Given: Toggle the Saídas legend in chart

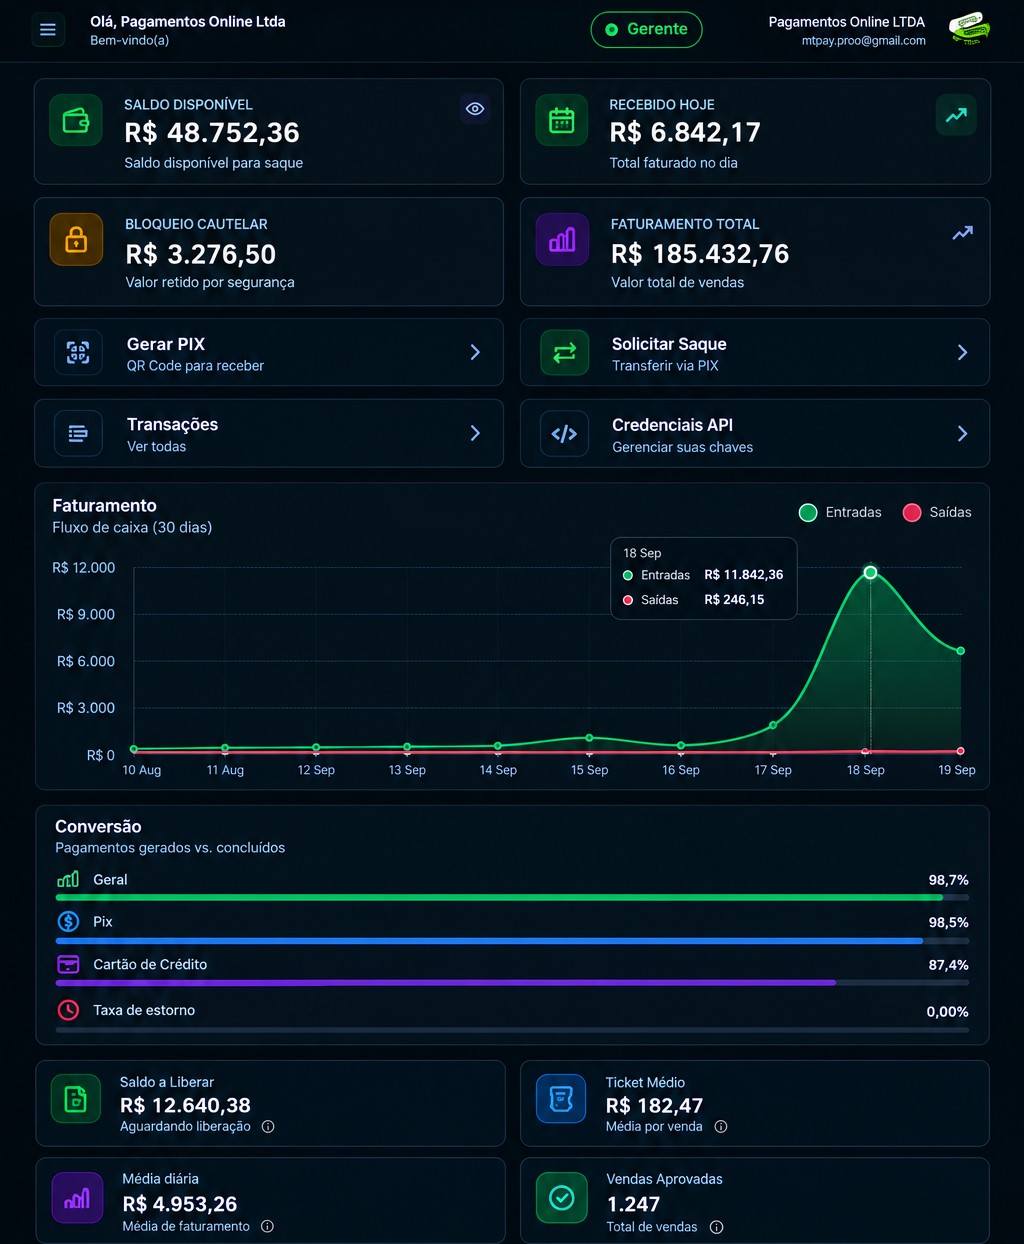Looking at the screenshot, I should (x=937, y=512).
